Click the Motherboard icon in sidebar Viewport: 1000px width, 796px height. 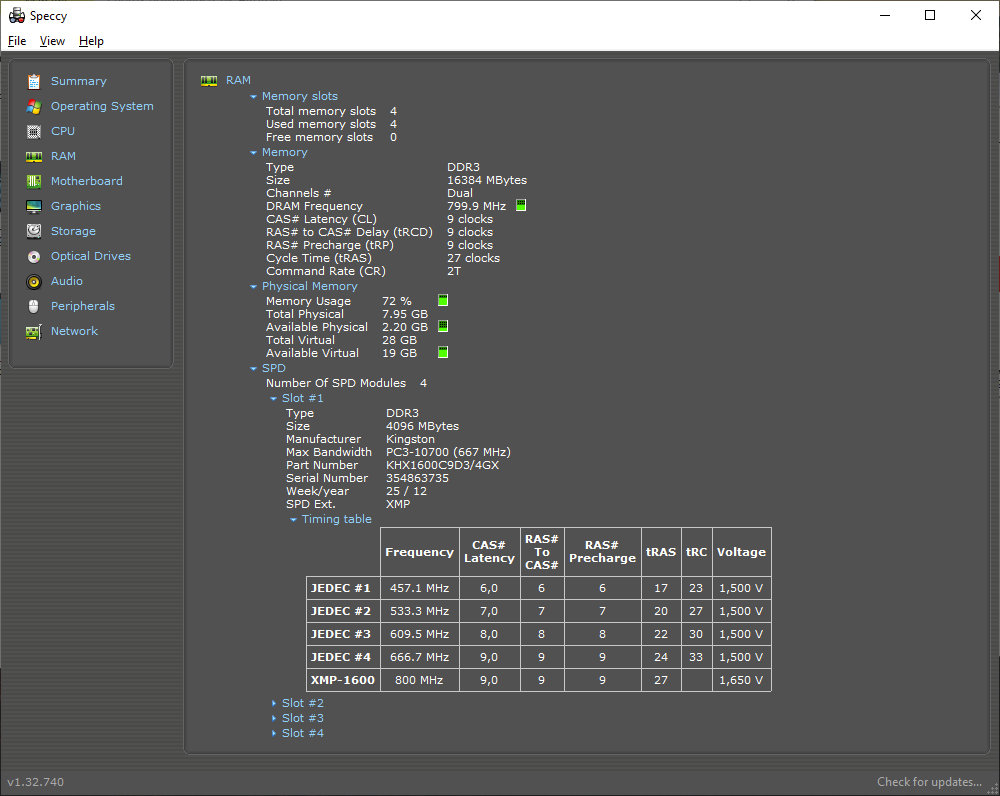click(x=34, y=181)
